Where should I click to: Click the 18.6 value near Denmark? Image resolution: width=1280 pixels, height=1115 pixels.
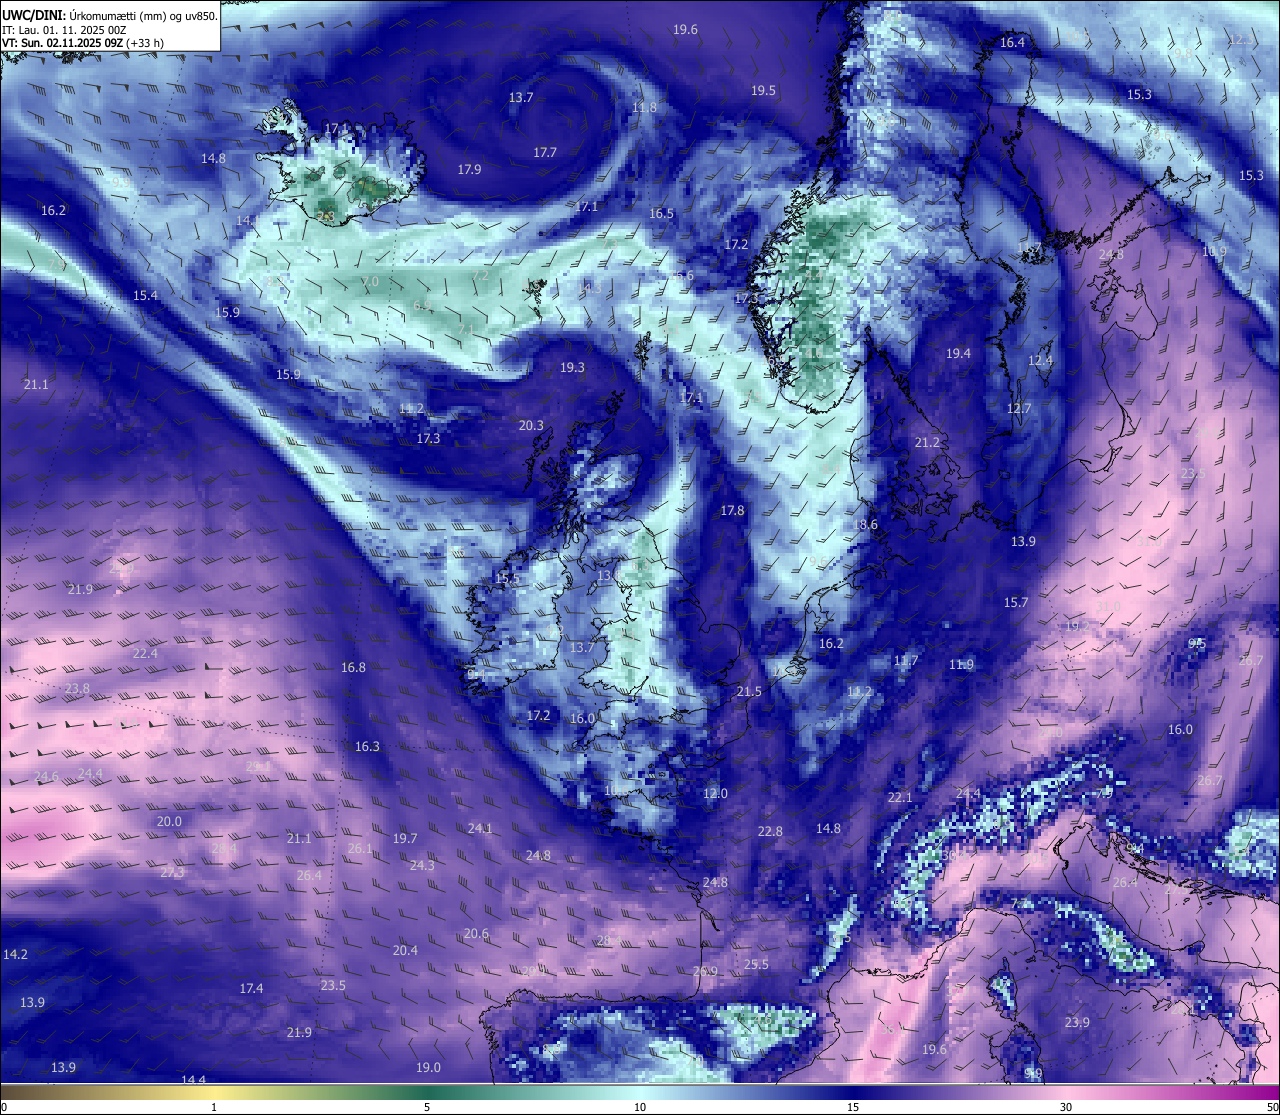[865, 524]
